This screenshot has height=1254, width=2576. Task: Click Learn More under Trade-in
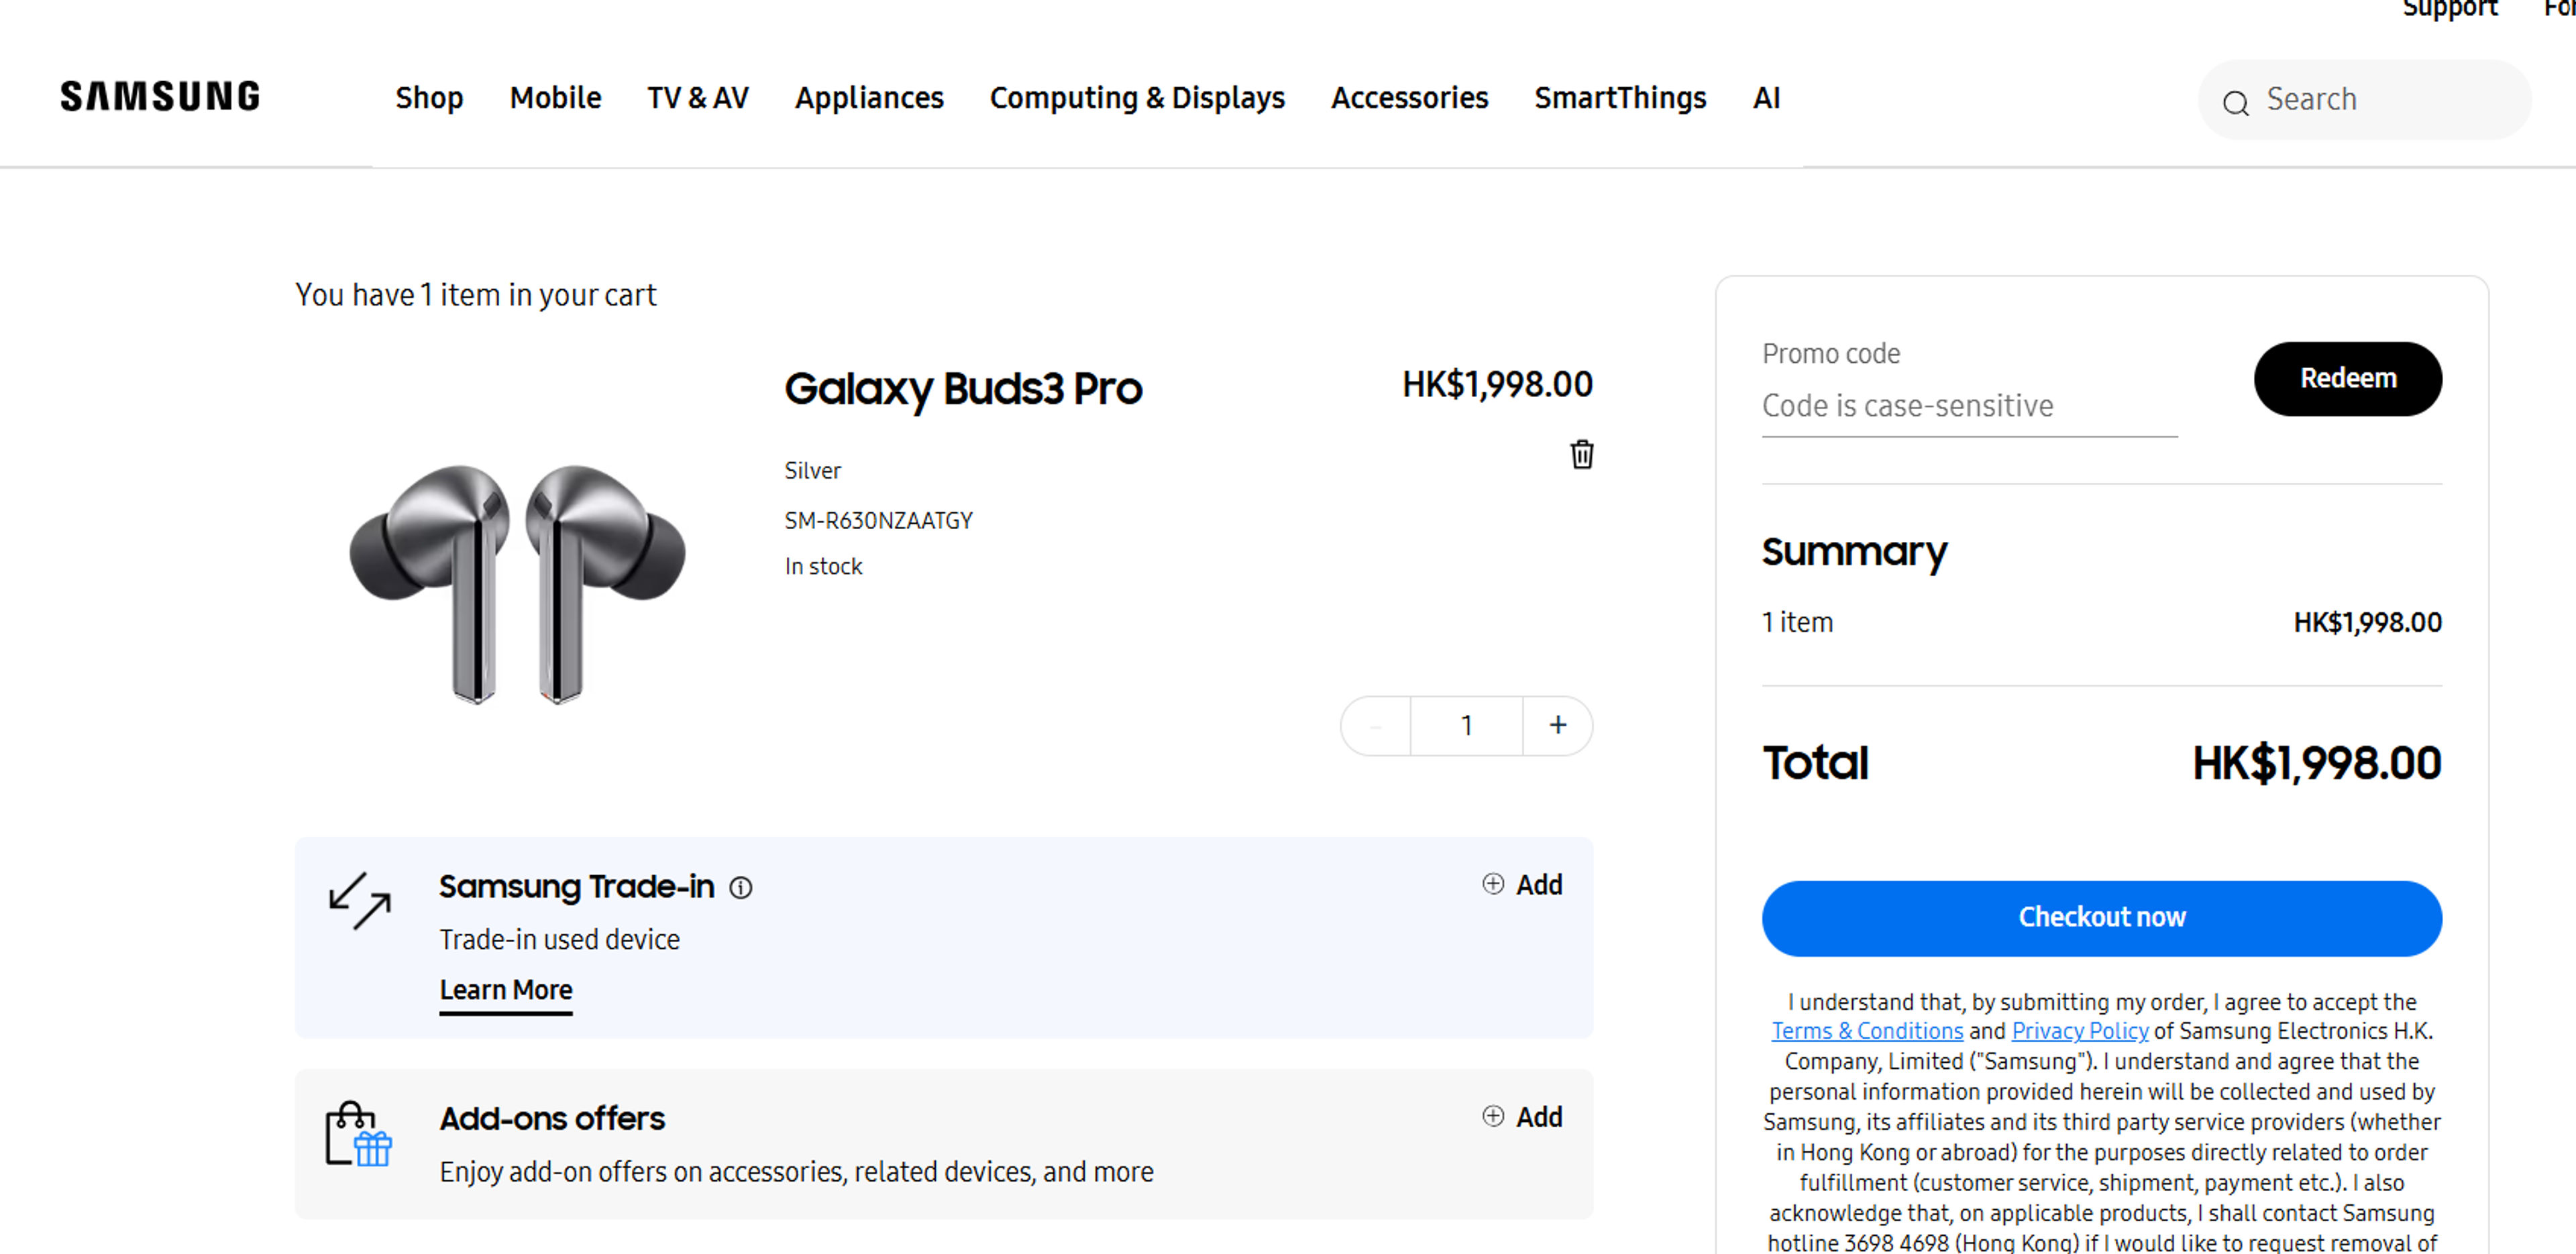pyautogui.click(x=506, y=990)
